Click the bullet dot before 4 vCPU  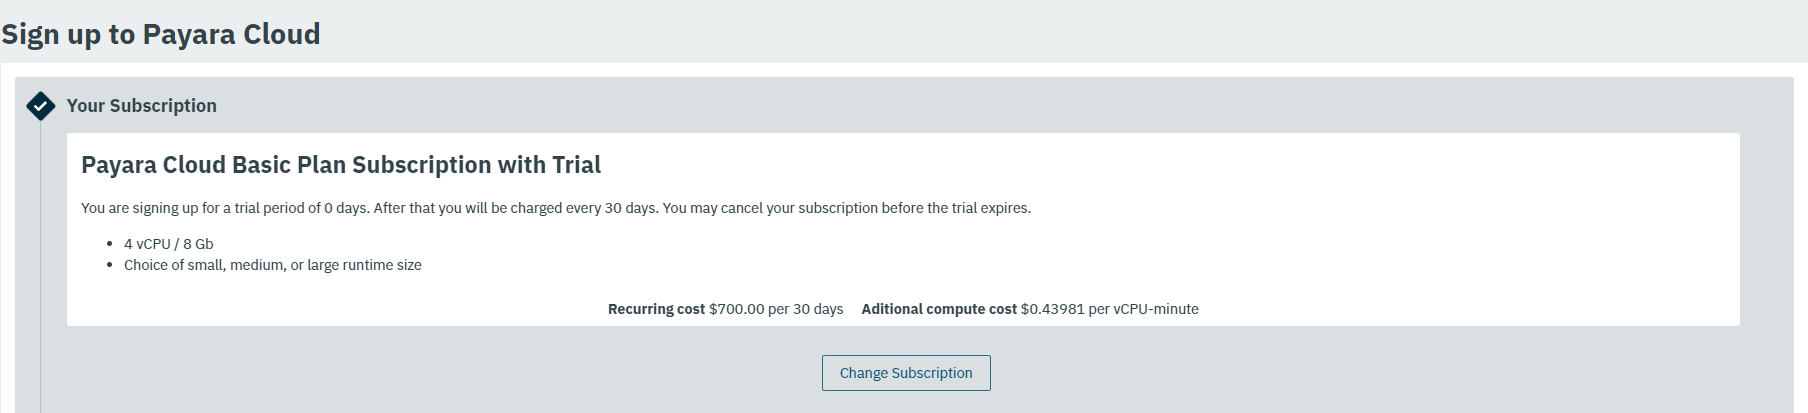point(110,244)
